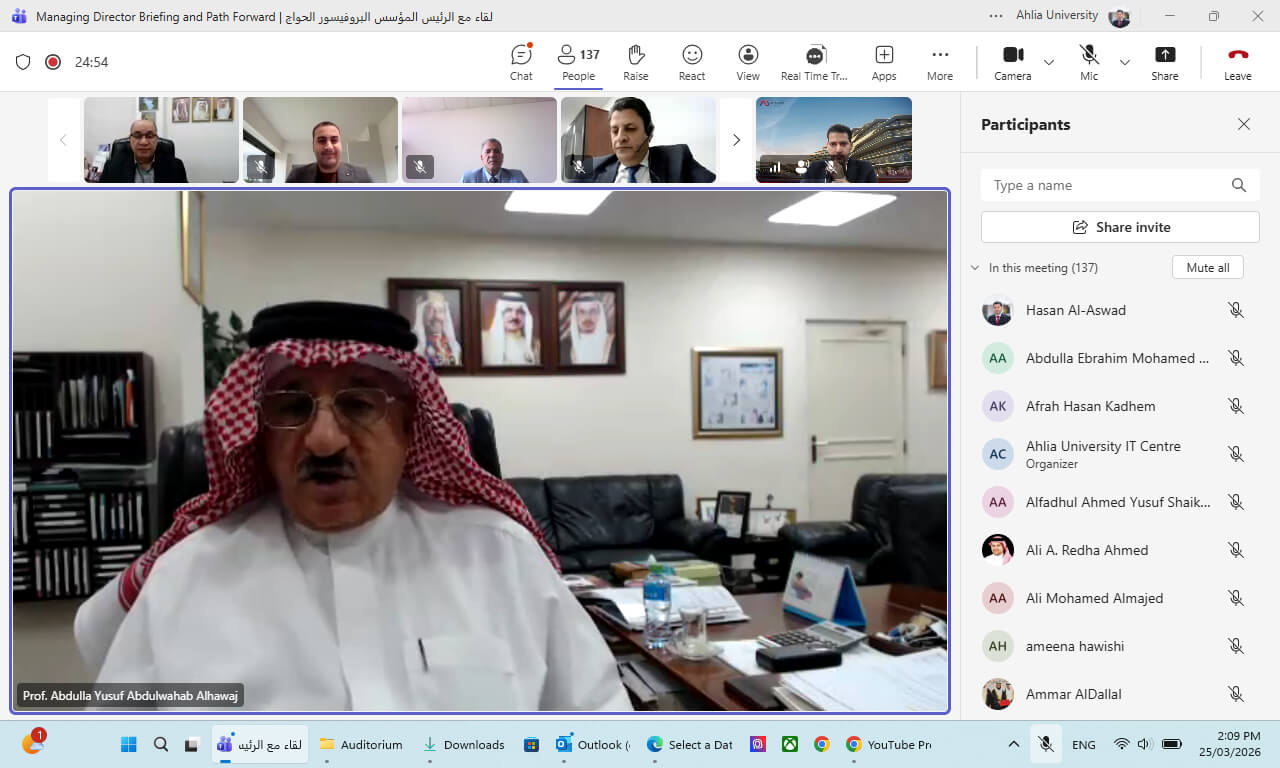Click the Share screen button

click(x=1164, y=62)
